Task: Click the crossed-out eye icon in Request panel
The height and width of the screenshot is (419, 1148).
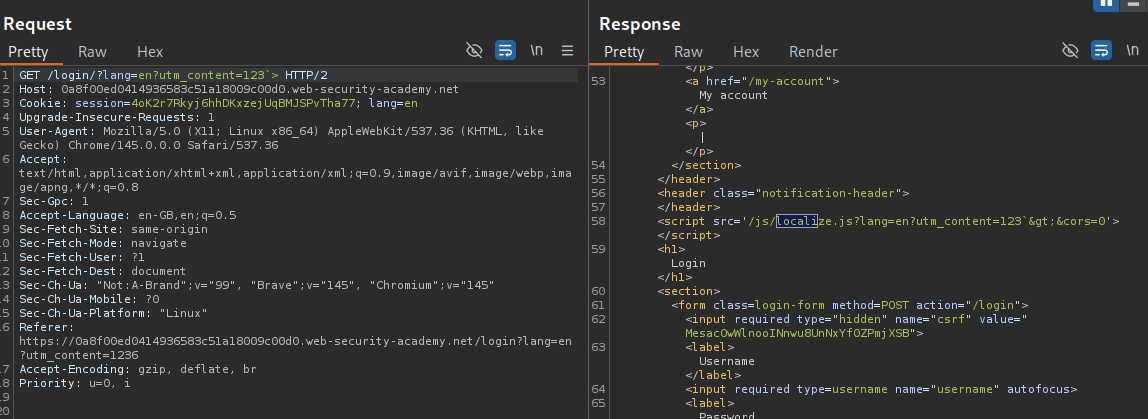Action: point(475,51)
